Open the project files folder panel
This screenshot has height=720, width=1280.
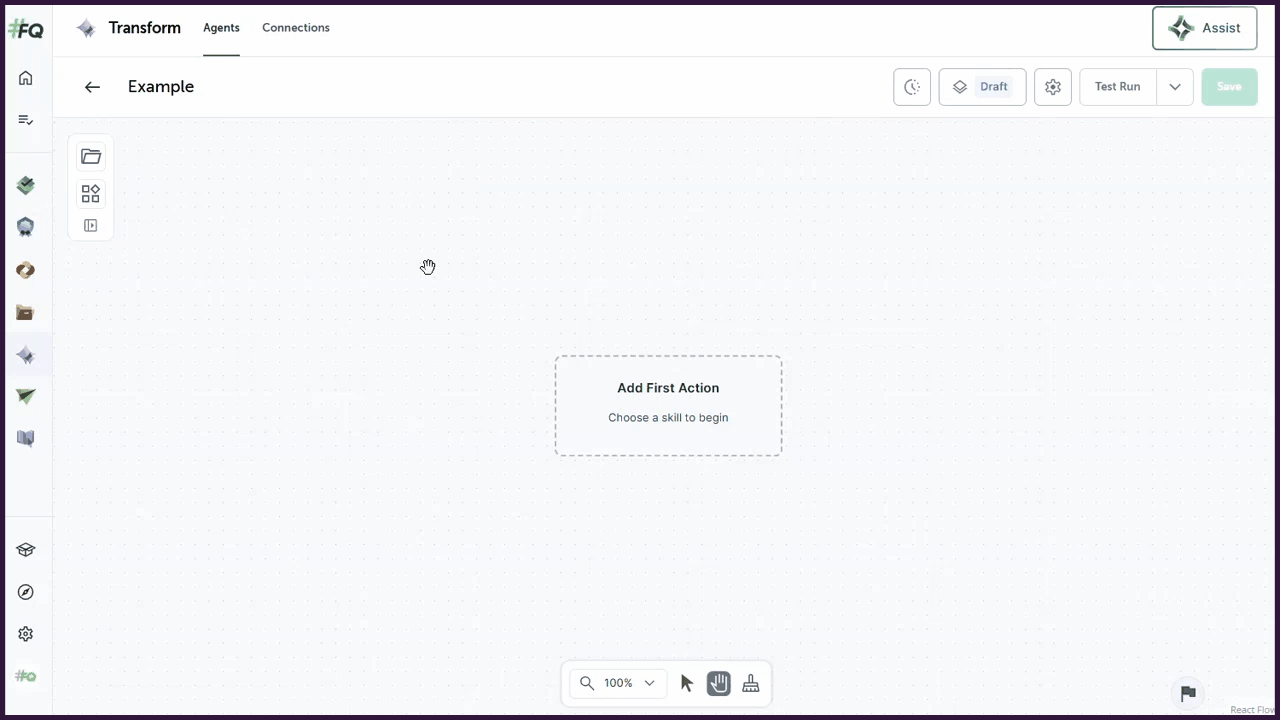point(91,156)
